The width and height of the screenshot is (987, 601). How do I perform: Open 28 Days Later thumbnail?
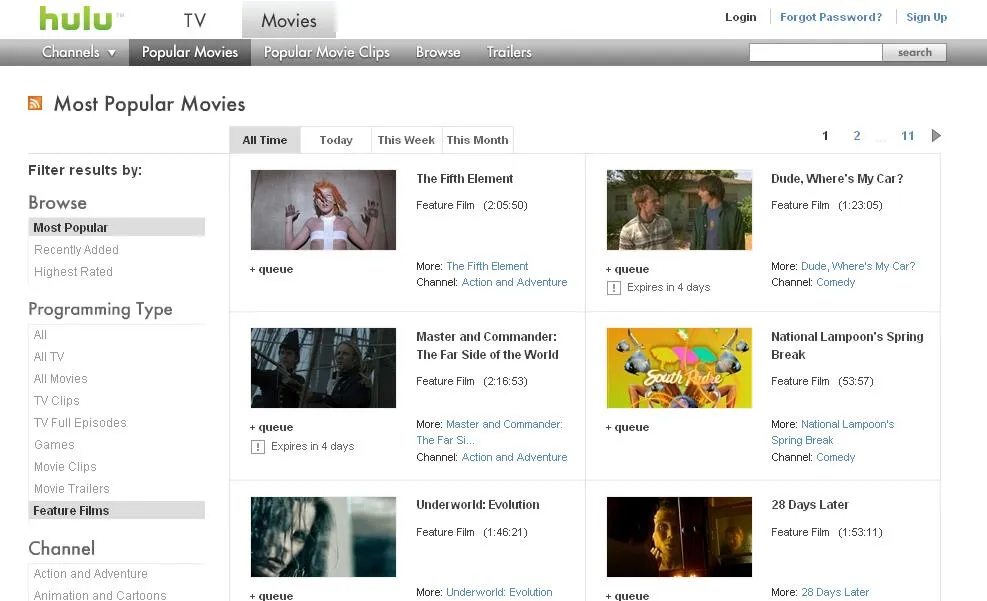(x=679, y=537)
